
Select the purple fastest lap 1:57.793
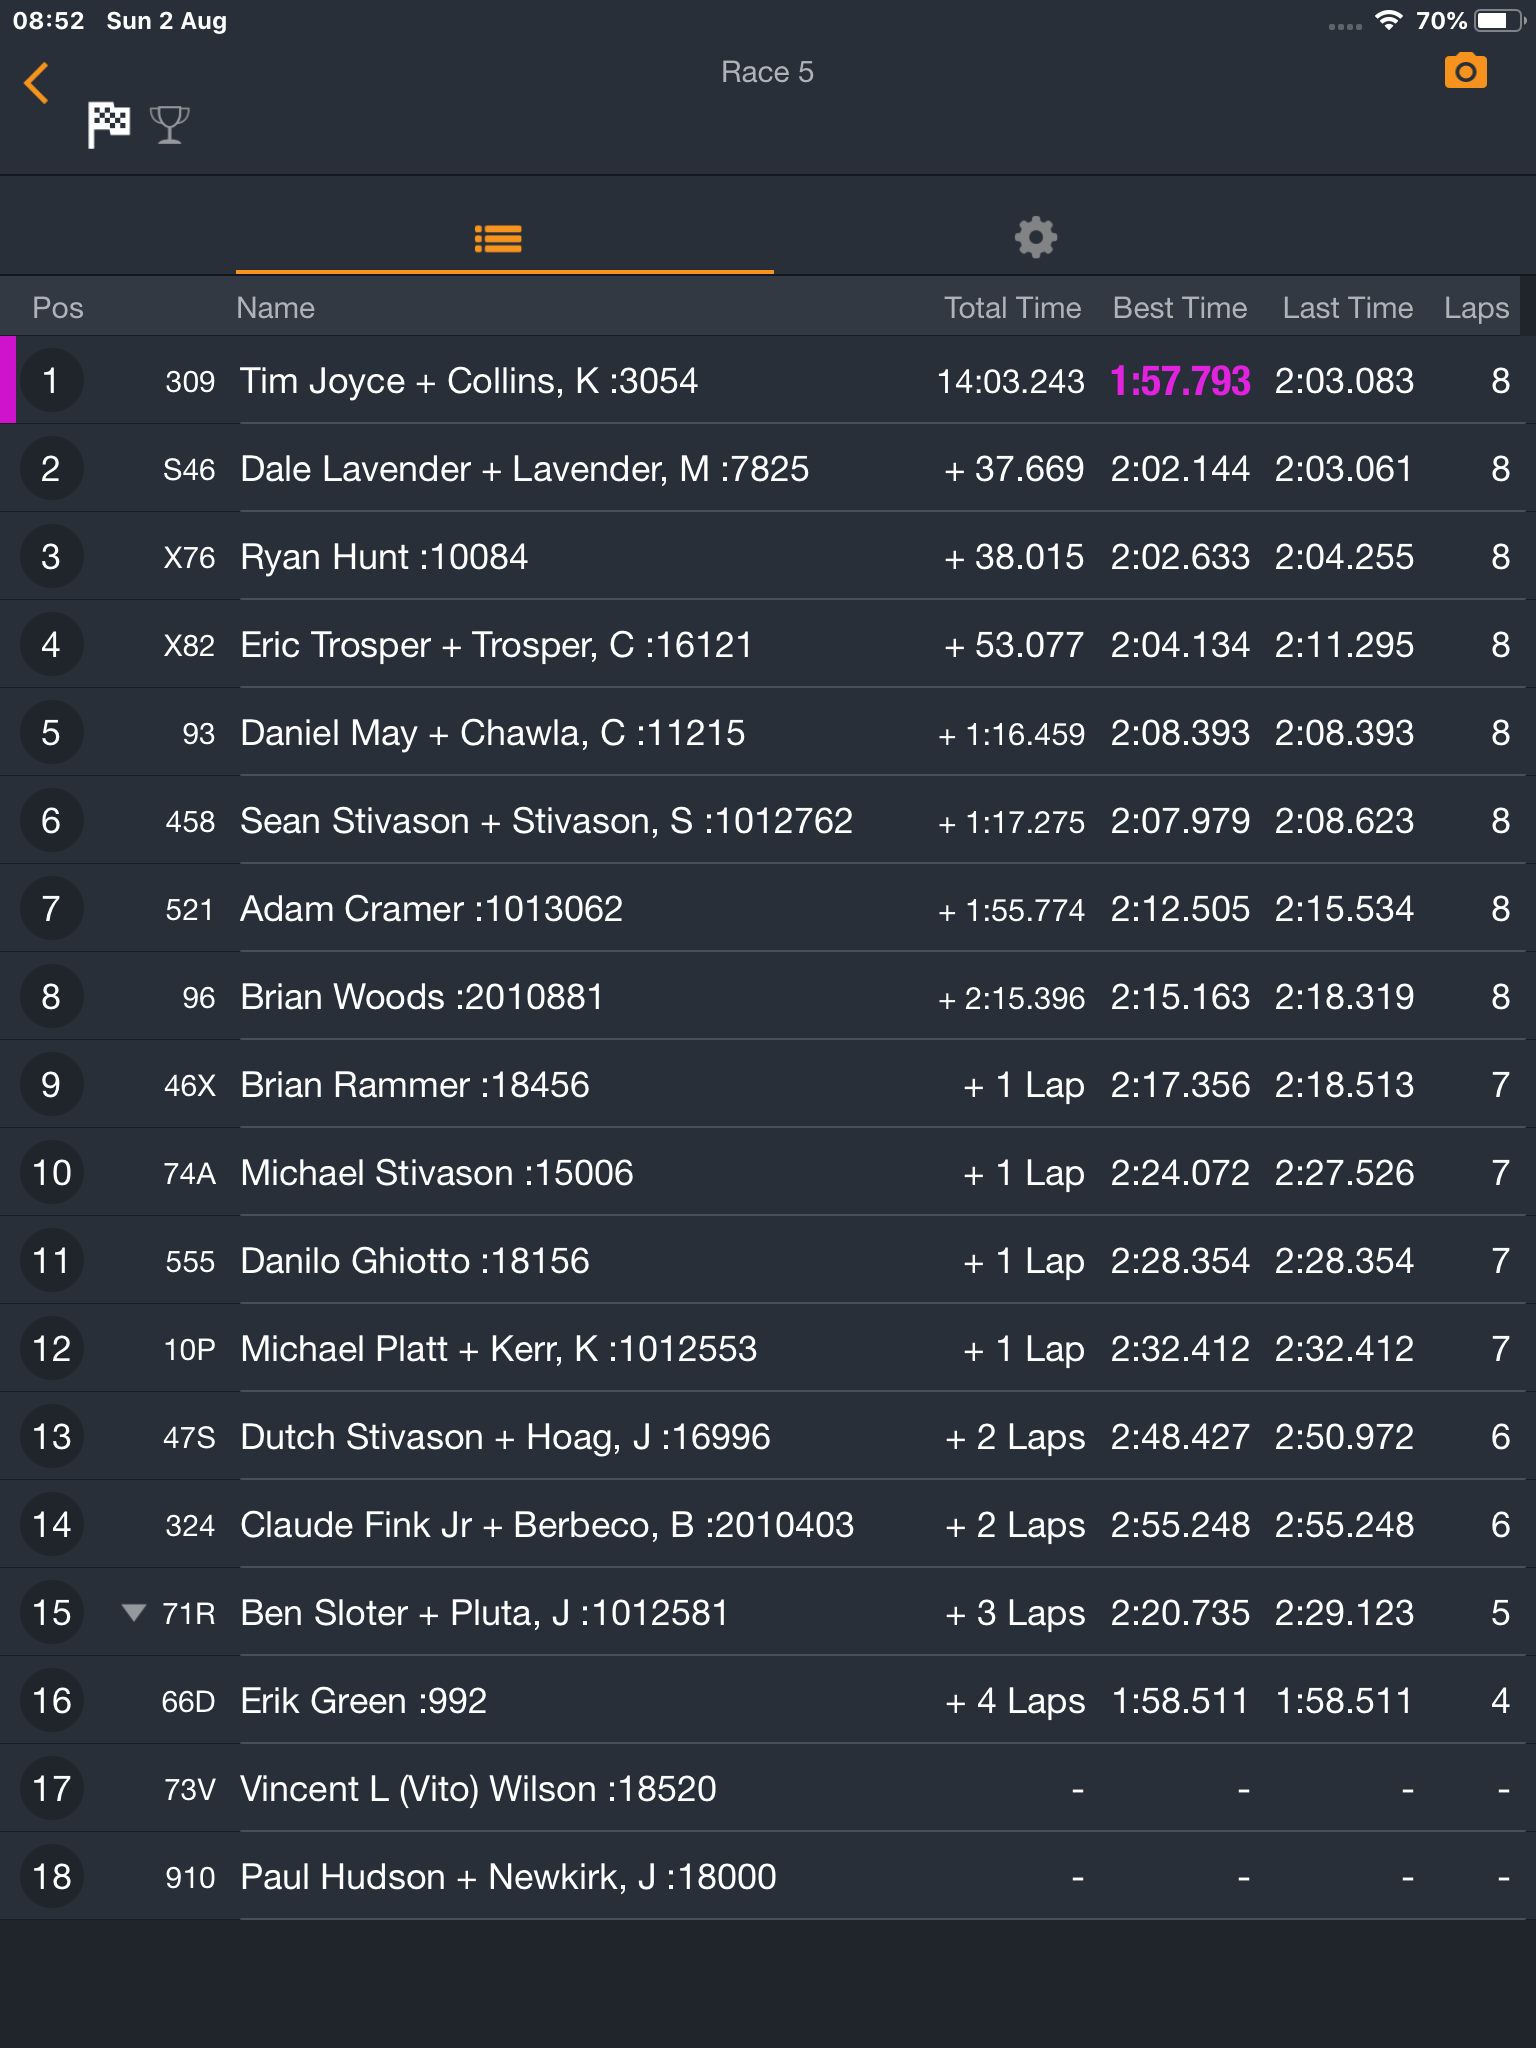(x=1180, y=381)
